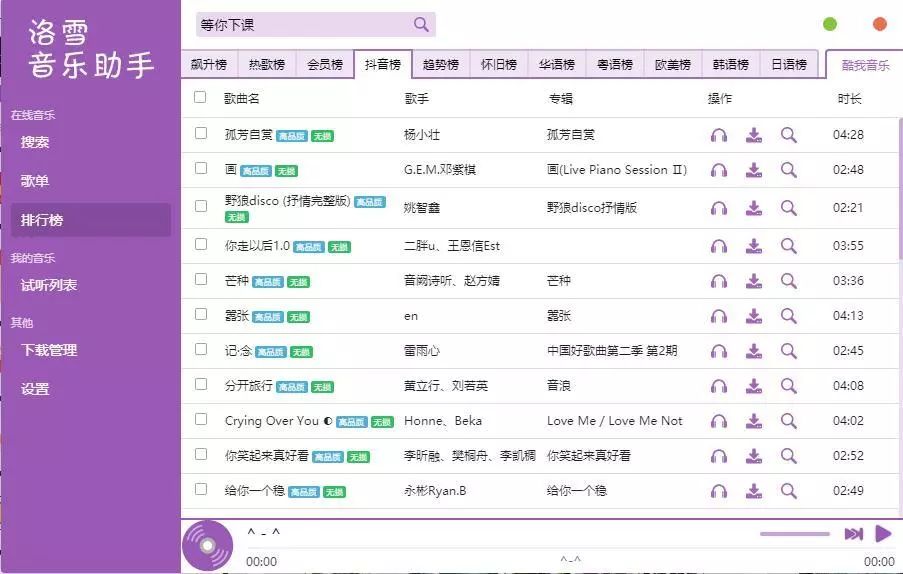Open the 热歌榜 tab
Viewport: 903px width, 574px height.
[267, 64]
